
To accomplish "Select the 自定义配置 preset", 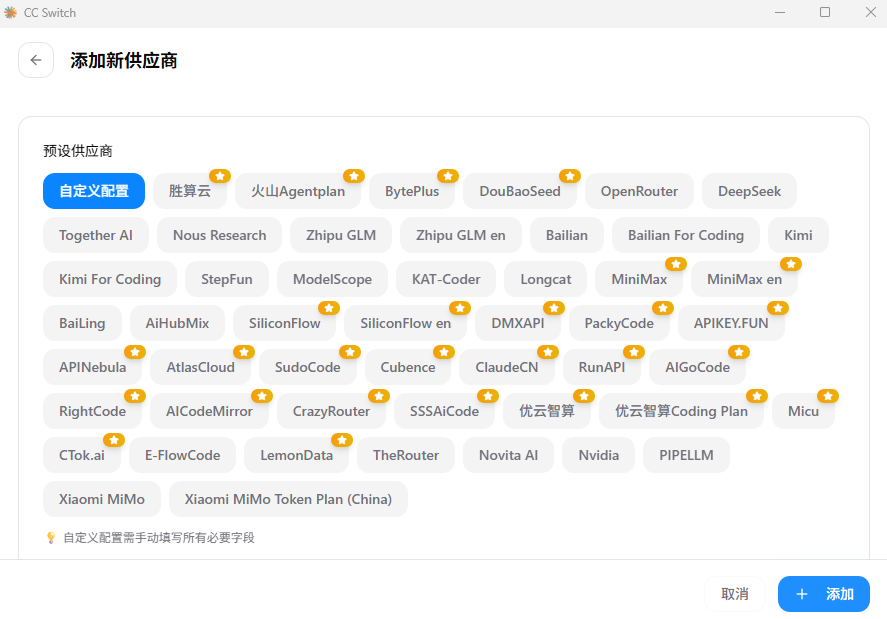I will tap(94, 191).
